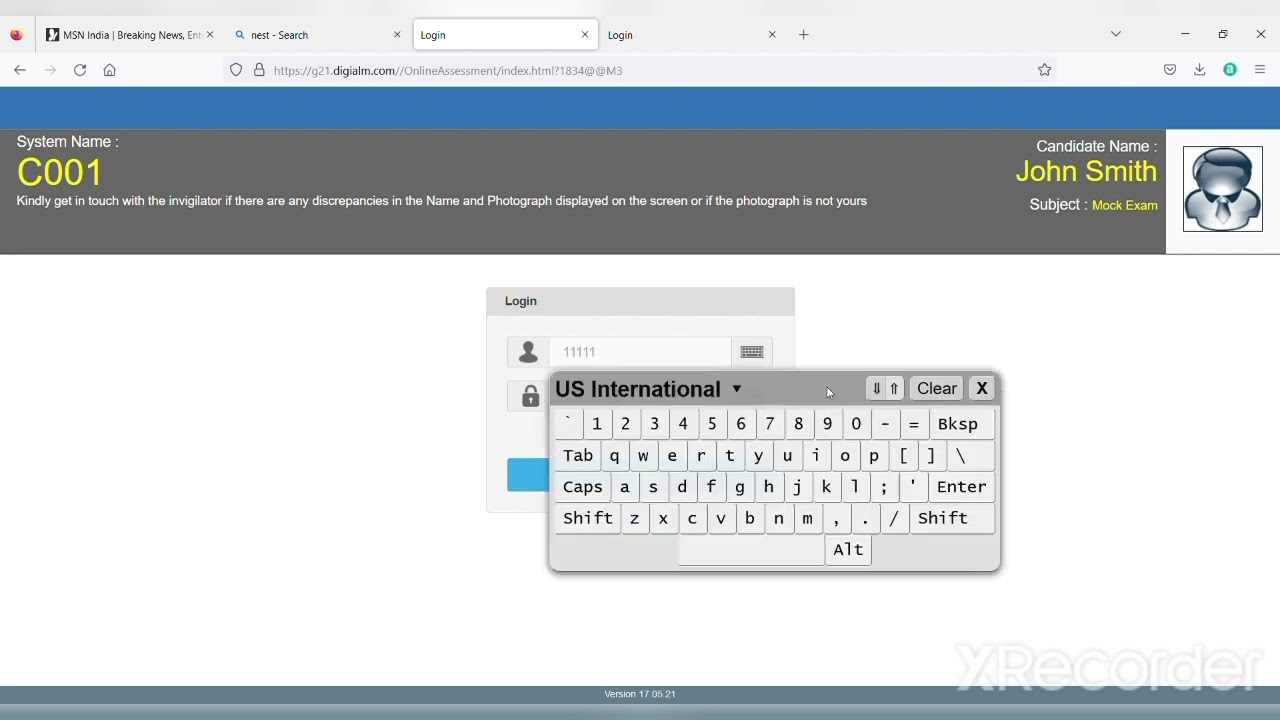Open the Downloads panel
This screenshot has height=720, width=1280.
pyautogui.click(x=1200, y=70)
